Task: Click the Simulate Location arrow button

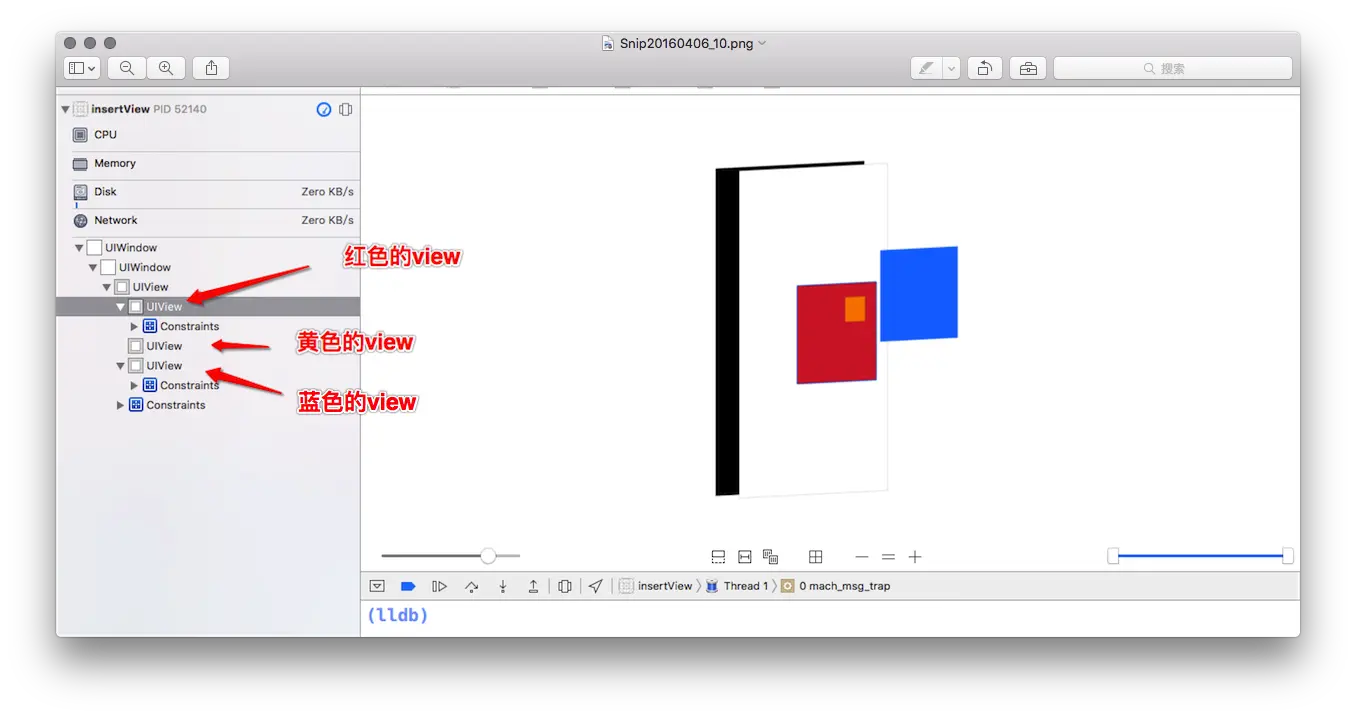Action: [x=596, y=586]
